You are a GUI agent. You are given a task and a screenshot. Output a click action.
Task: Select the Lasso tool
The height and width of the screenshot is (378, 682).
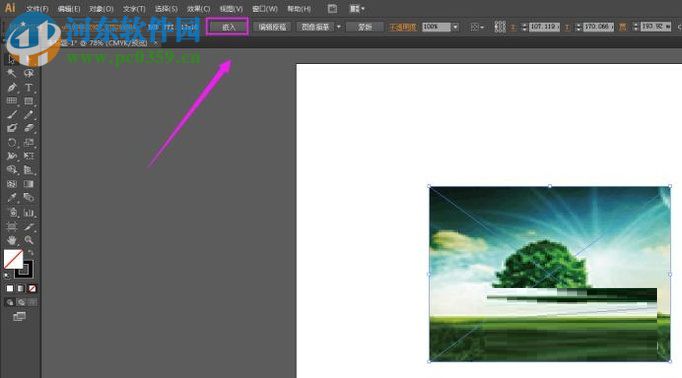click(x=29, y=73)
